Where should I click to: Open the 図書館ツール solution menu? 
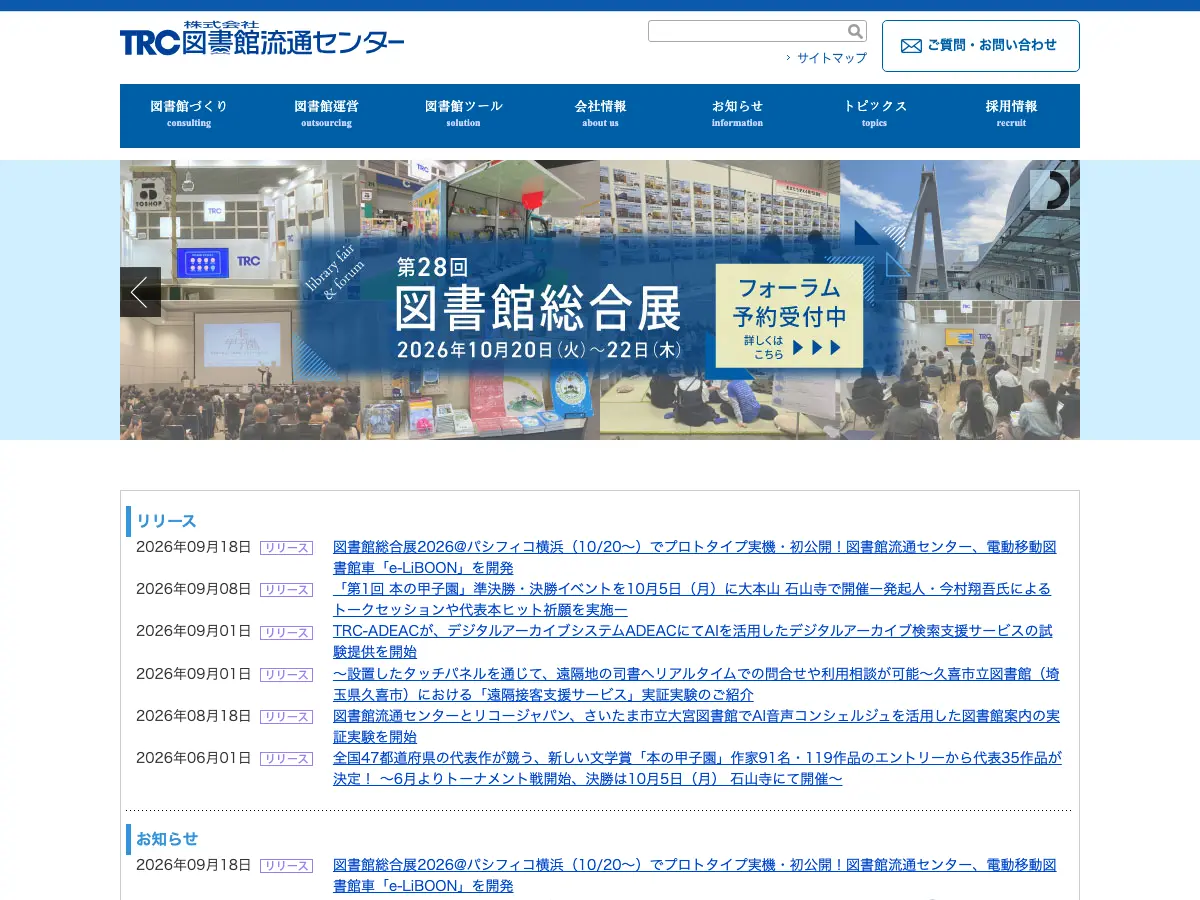[463, 114]
